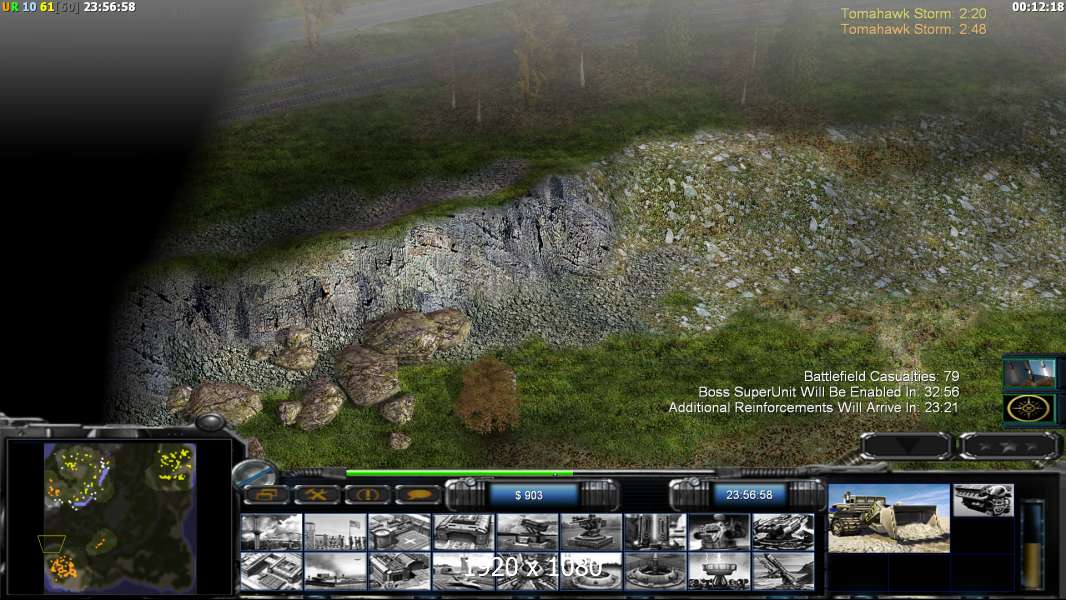Image resolution: width=1066 pixels, height=600 pixels.
Task: Click the $ 903 money display
Action: [x=529, y=495]
